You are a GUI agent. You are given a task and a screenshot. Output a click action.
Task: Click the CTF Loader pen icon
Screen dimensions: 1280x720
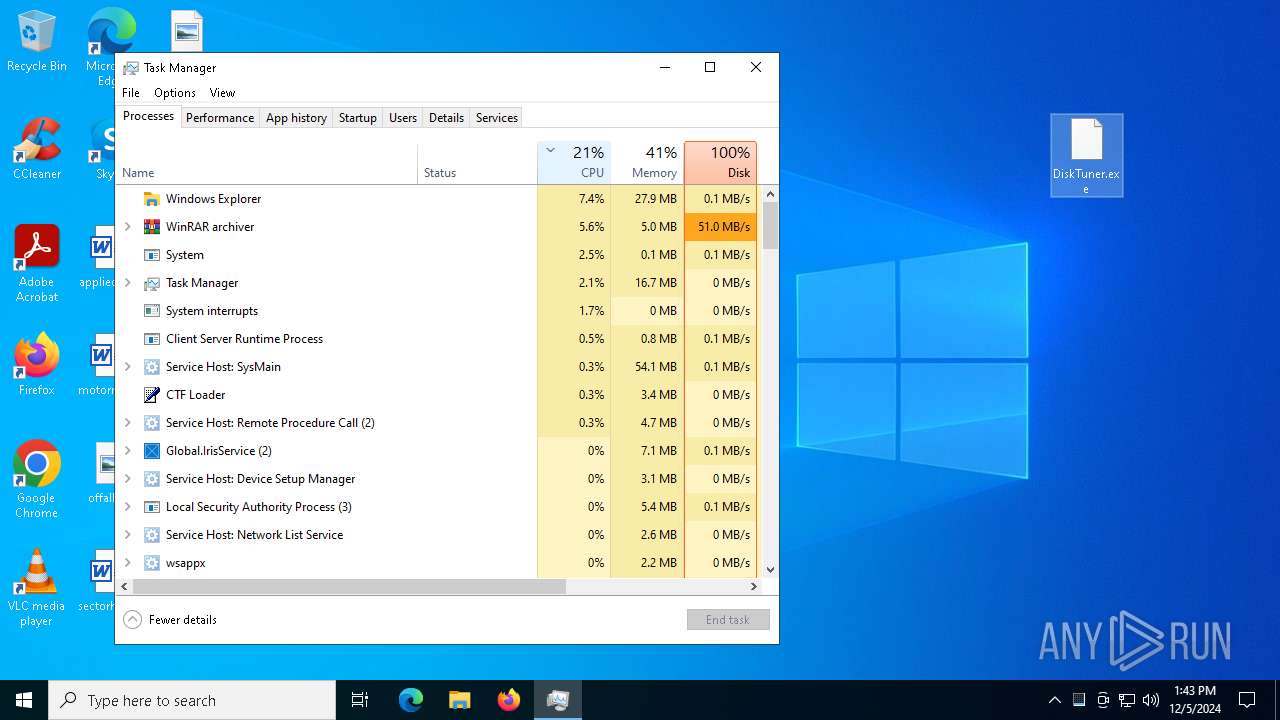click(x=152, y=395)
